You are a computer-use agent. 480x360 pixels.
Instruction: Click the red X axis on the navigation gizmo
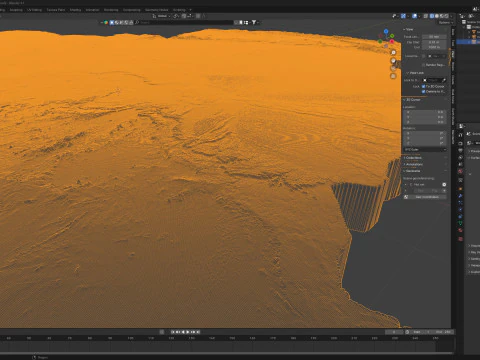(392, 42)
